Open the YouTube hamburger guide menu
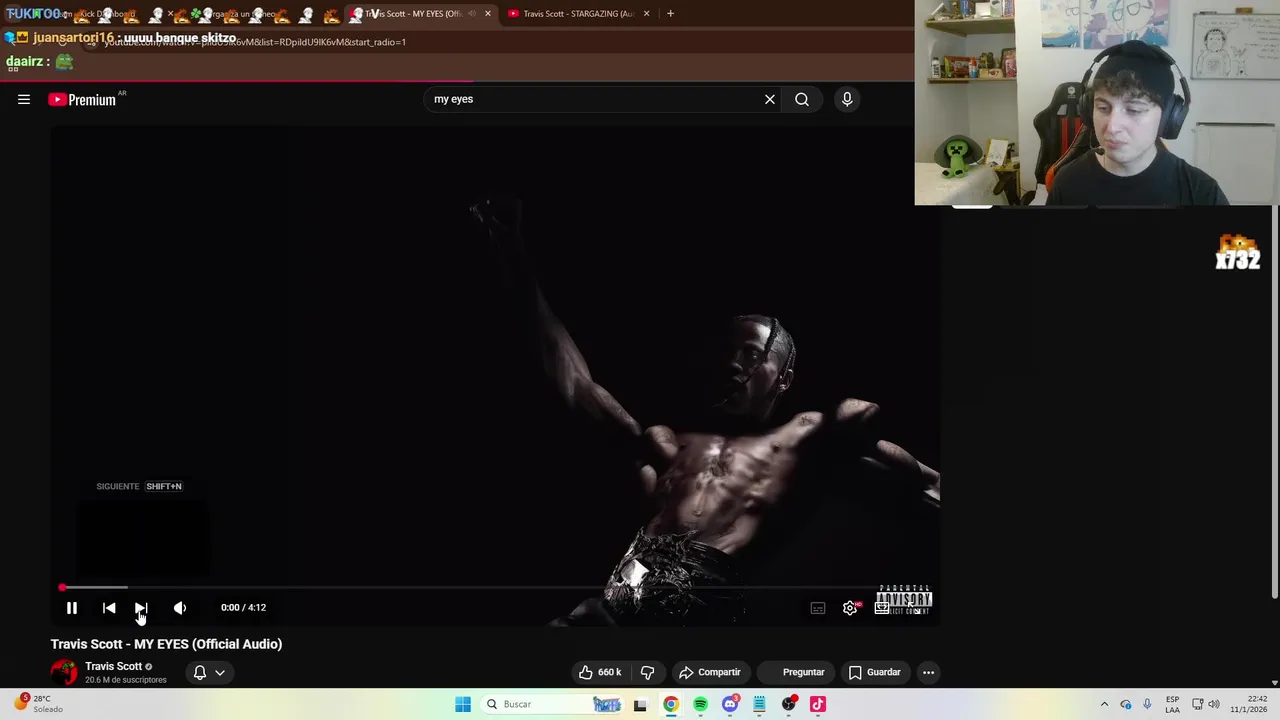 click(x=24, y=99)
